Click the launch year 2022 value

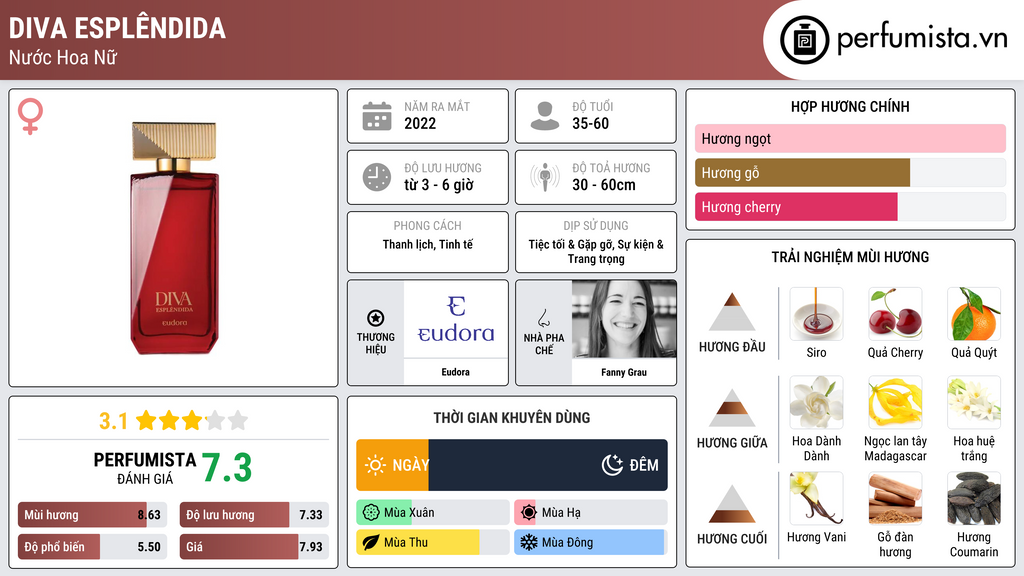(x=420, y=123)
